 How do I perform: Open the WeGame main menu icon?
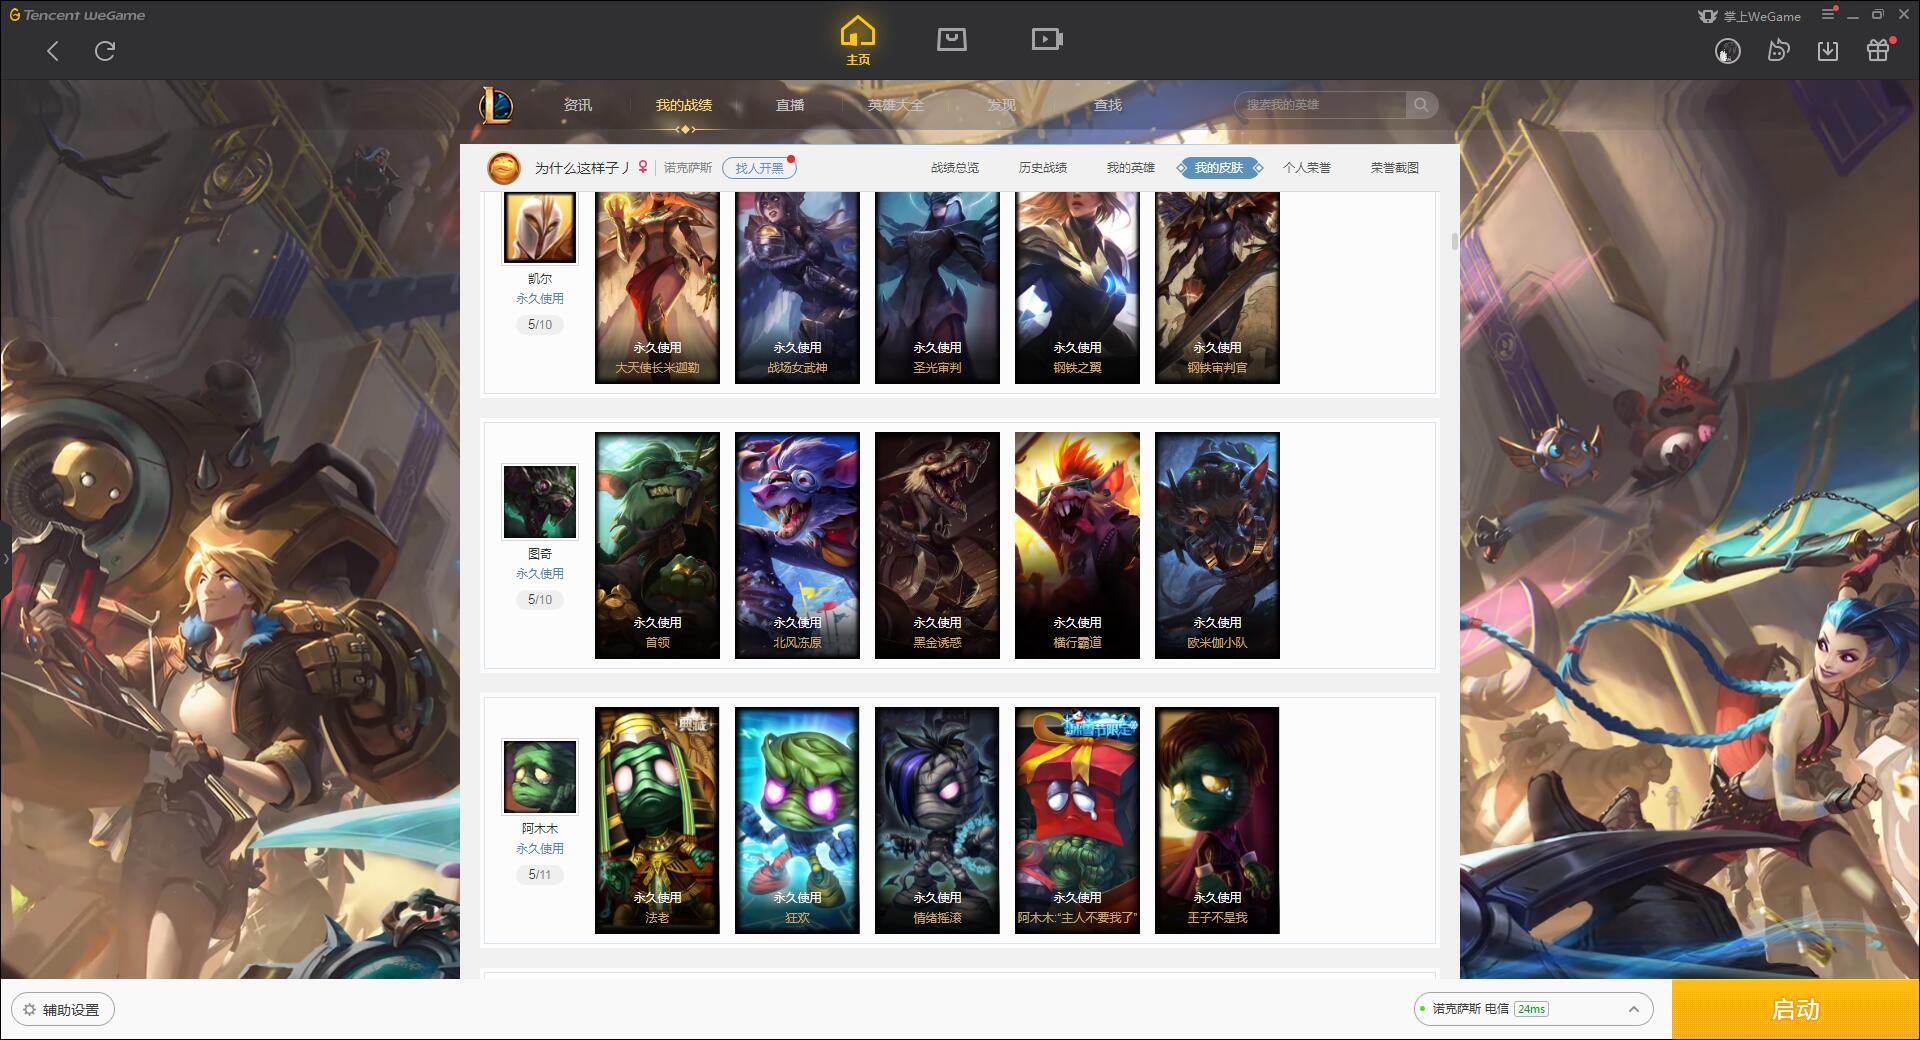click(1828, 15)
